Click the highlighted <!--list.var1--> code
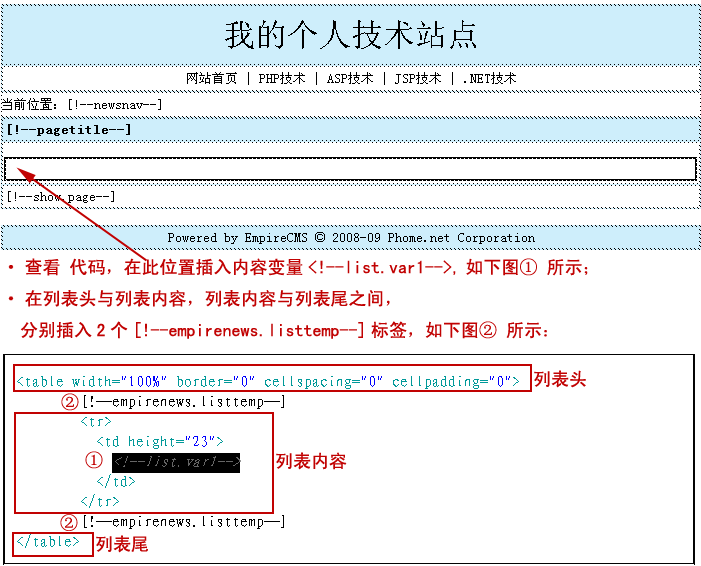This screenshot has width=701, height=566. [x=176, y=461]
